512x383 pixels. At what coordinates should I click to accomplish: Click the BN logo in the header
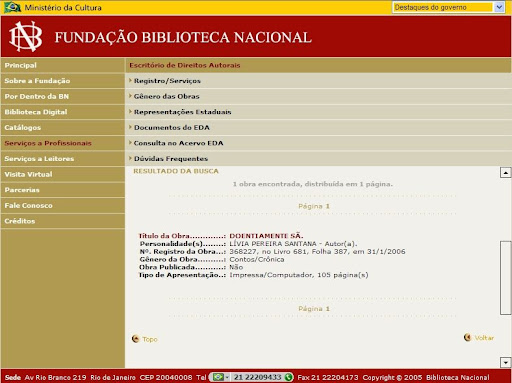[x=26, y=37]
